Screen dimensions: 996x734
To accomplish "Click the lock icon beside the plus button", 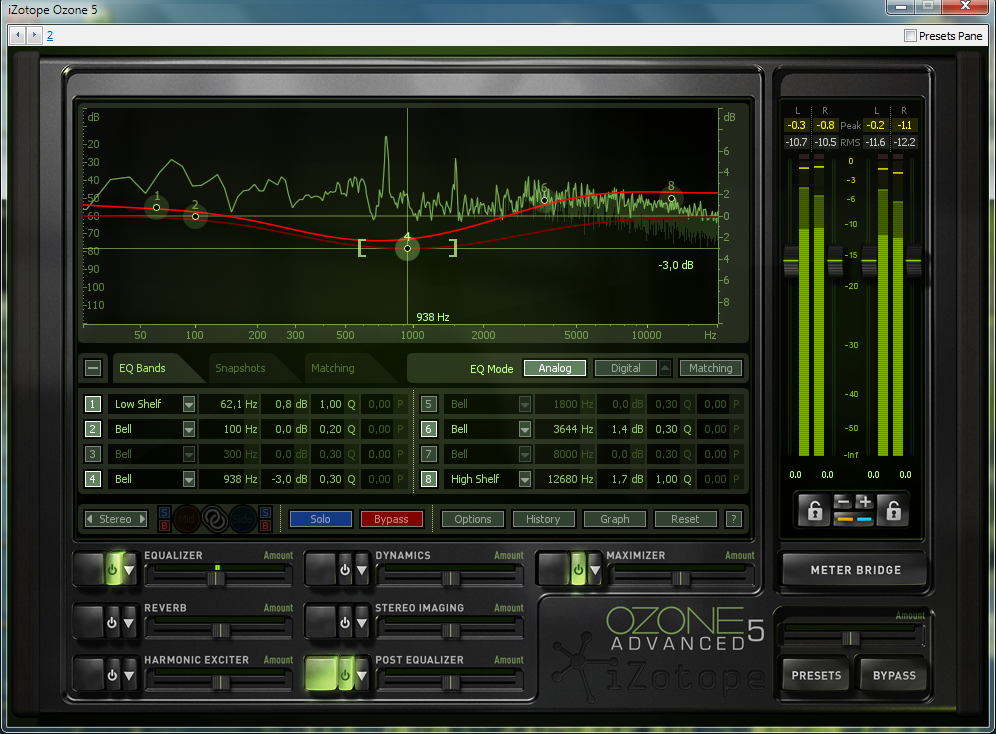I will [893, 510].
